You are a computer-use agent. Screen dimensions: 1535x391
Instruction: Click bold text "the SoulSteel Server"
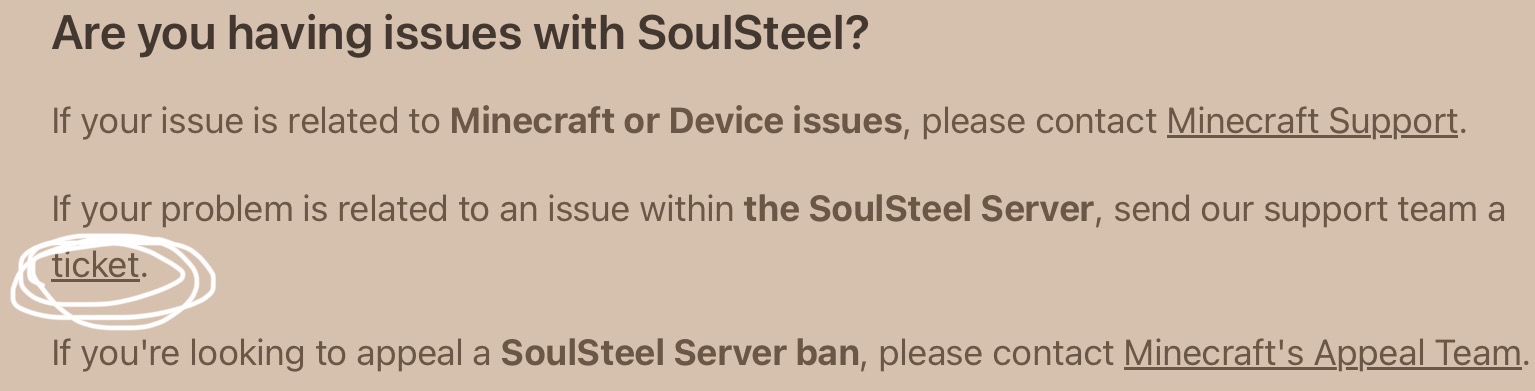click(x=918, y=209)
